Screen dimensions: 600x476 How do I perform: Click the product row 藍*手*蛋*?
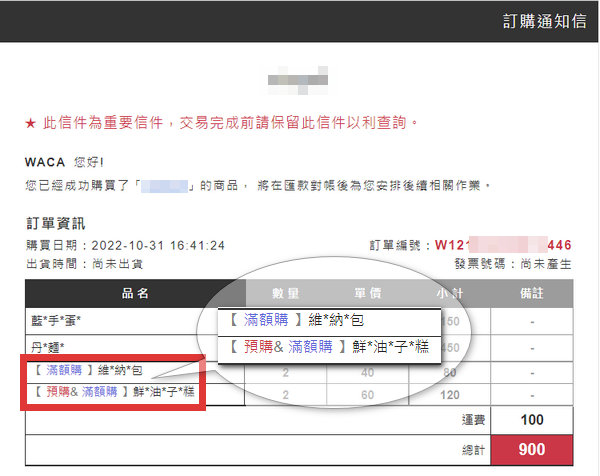pos(56,321)
